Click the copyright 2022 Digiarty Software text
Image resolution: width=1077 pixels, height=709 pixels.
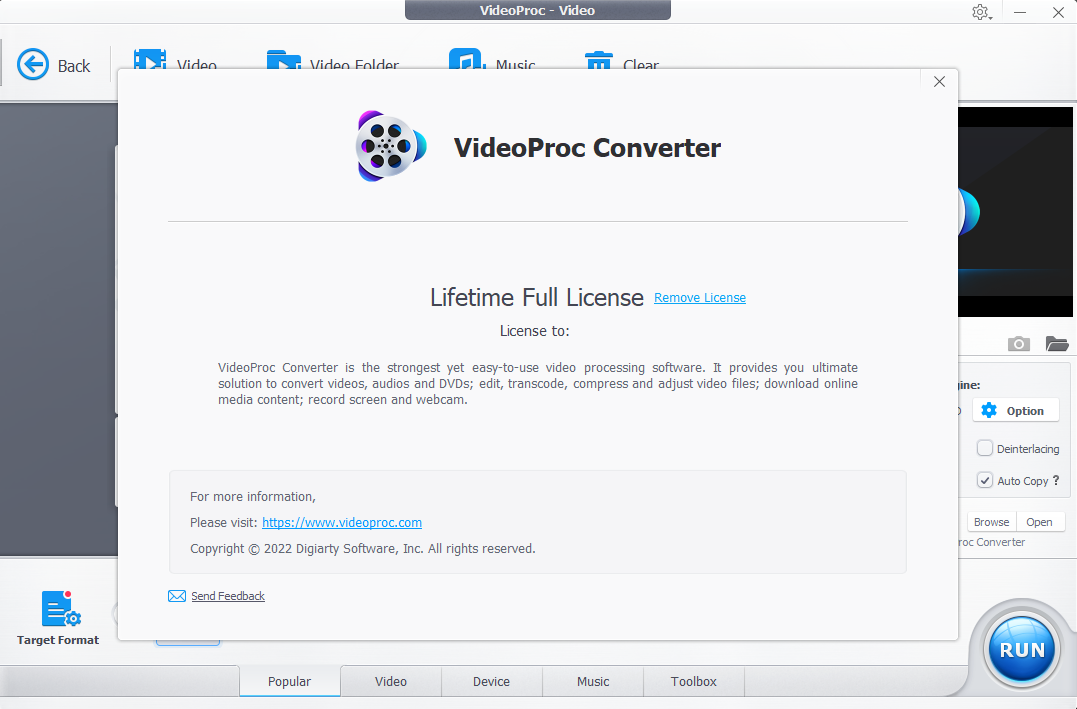click(363, 548)
